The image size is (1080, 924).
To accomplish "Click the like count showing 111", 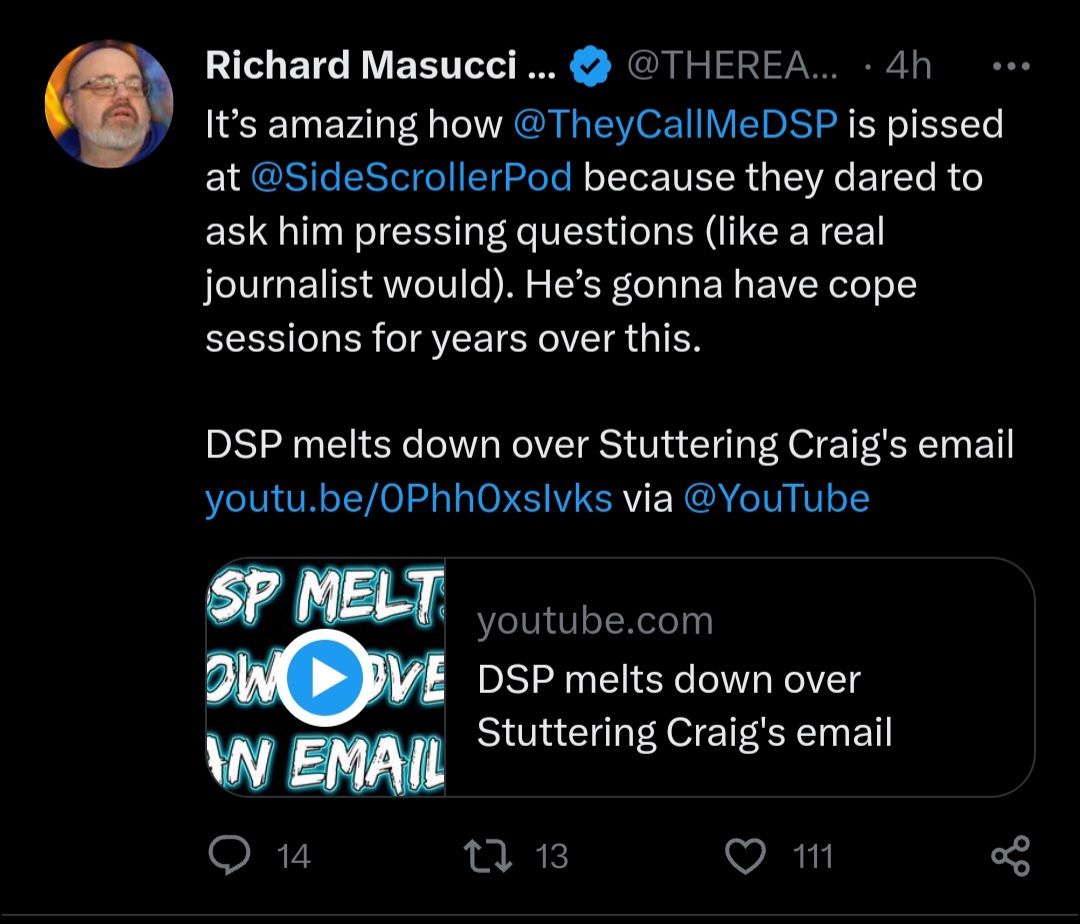I will pos(812,857).
